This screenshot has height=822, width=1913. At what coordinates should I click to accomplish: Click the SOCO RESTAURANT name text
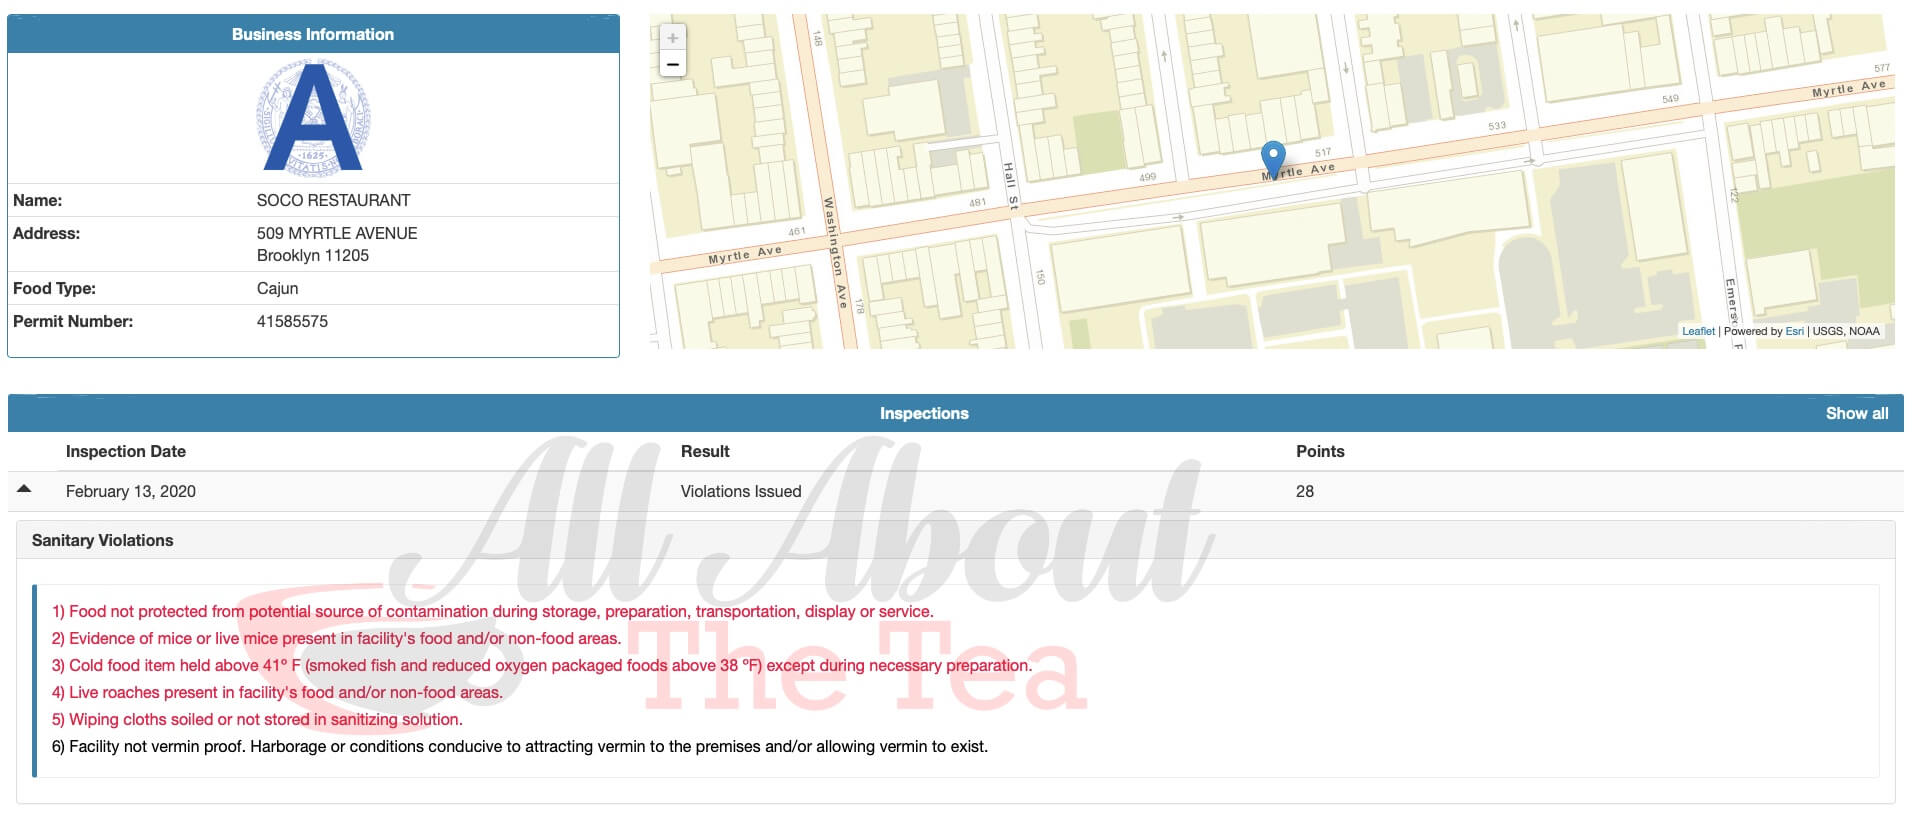coord(333,200)
